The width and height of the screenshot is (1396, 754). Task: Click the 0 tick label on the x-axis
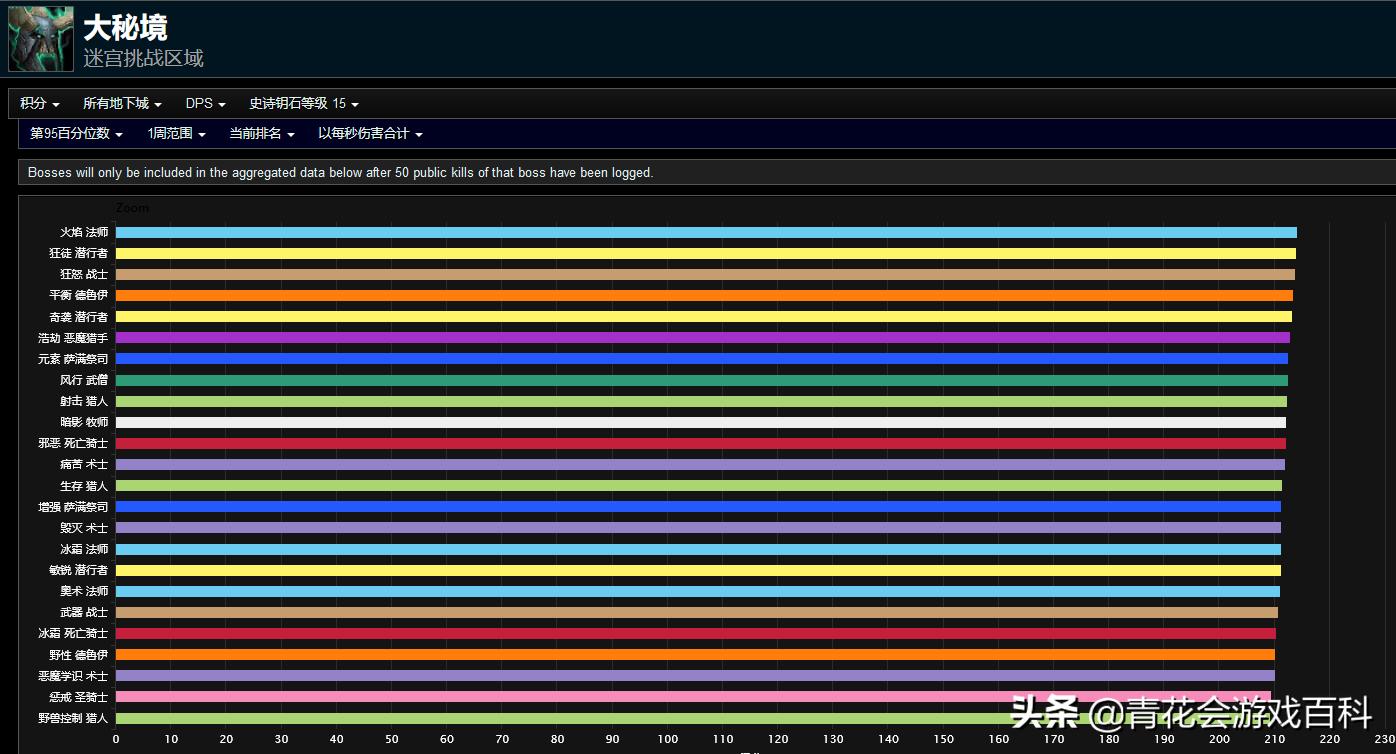click(x=116, y=739)
